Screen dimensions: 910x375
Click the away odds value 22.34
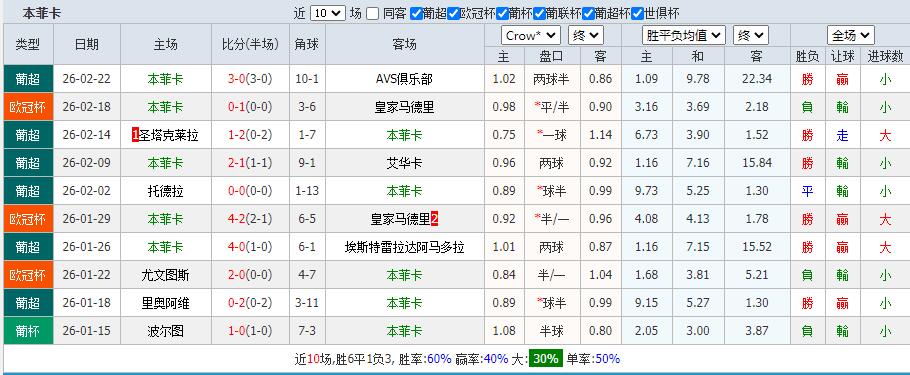pos(757,79)
